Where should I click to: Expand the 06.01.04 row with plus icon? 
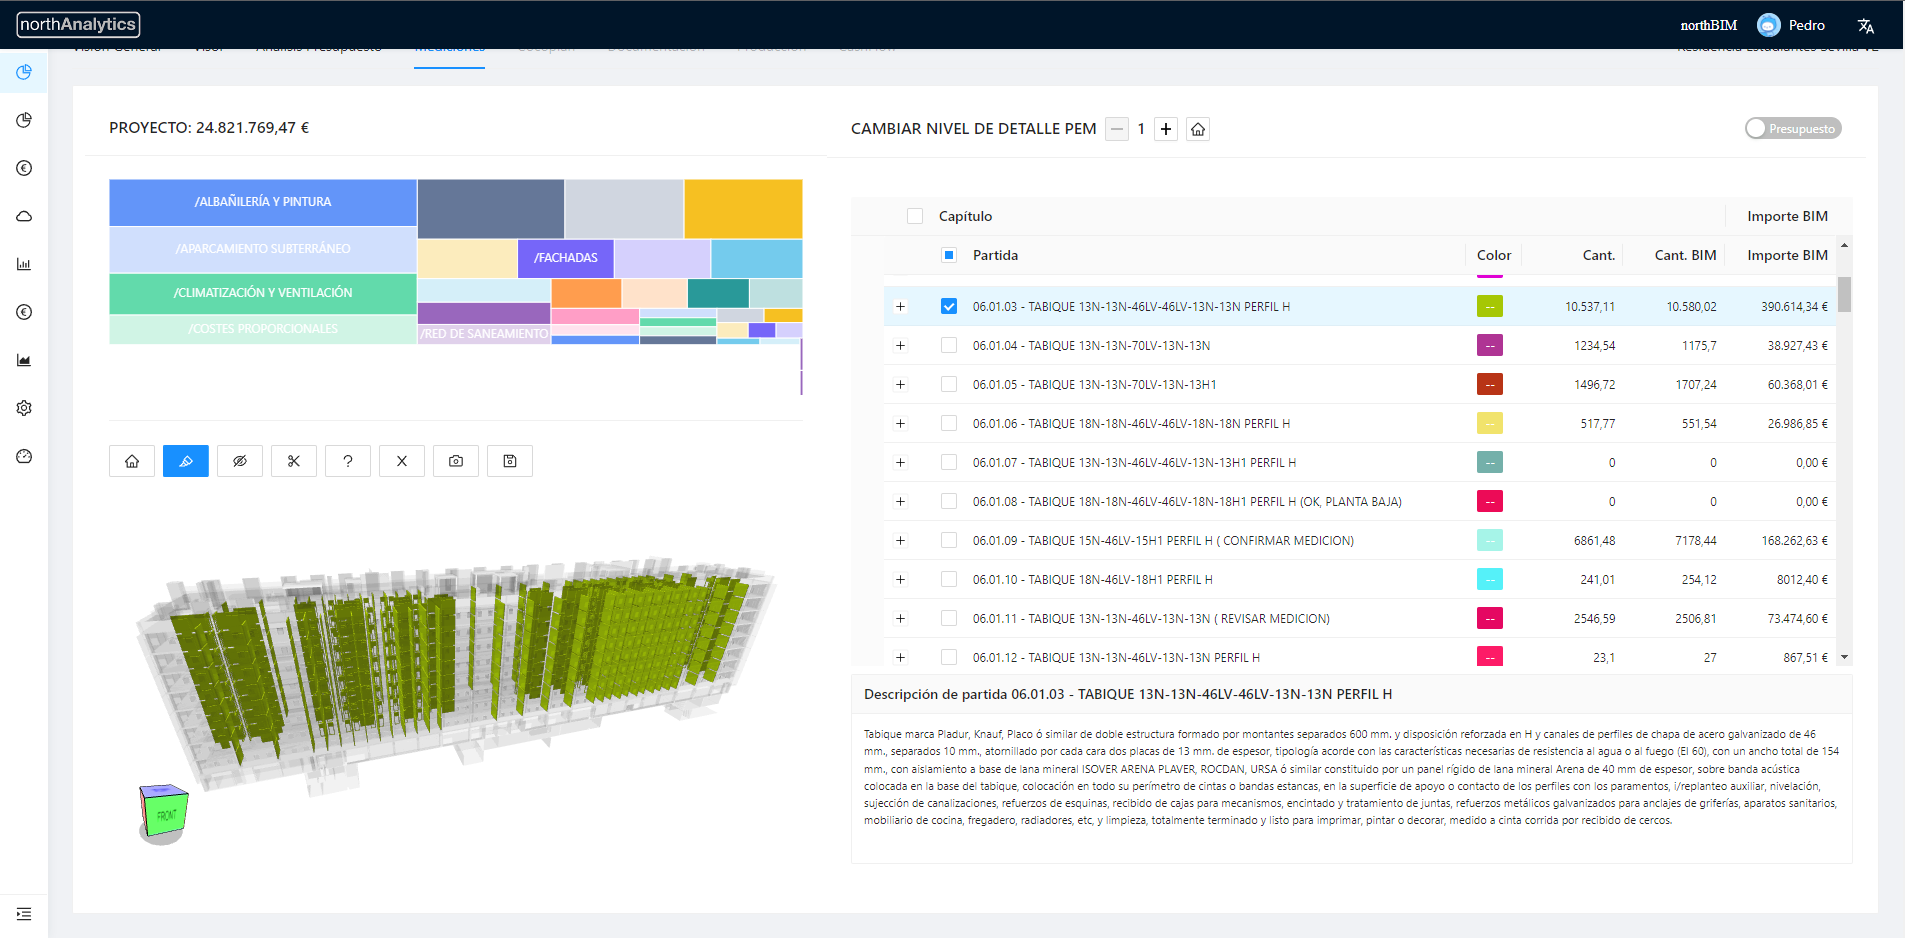tap(900, 346)
